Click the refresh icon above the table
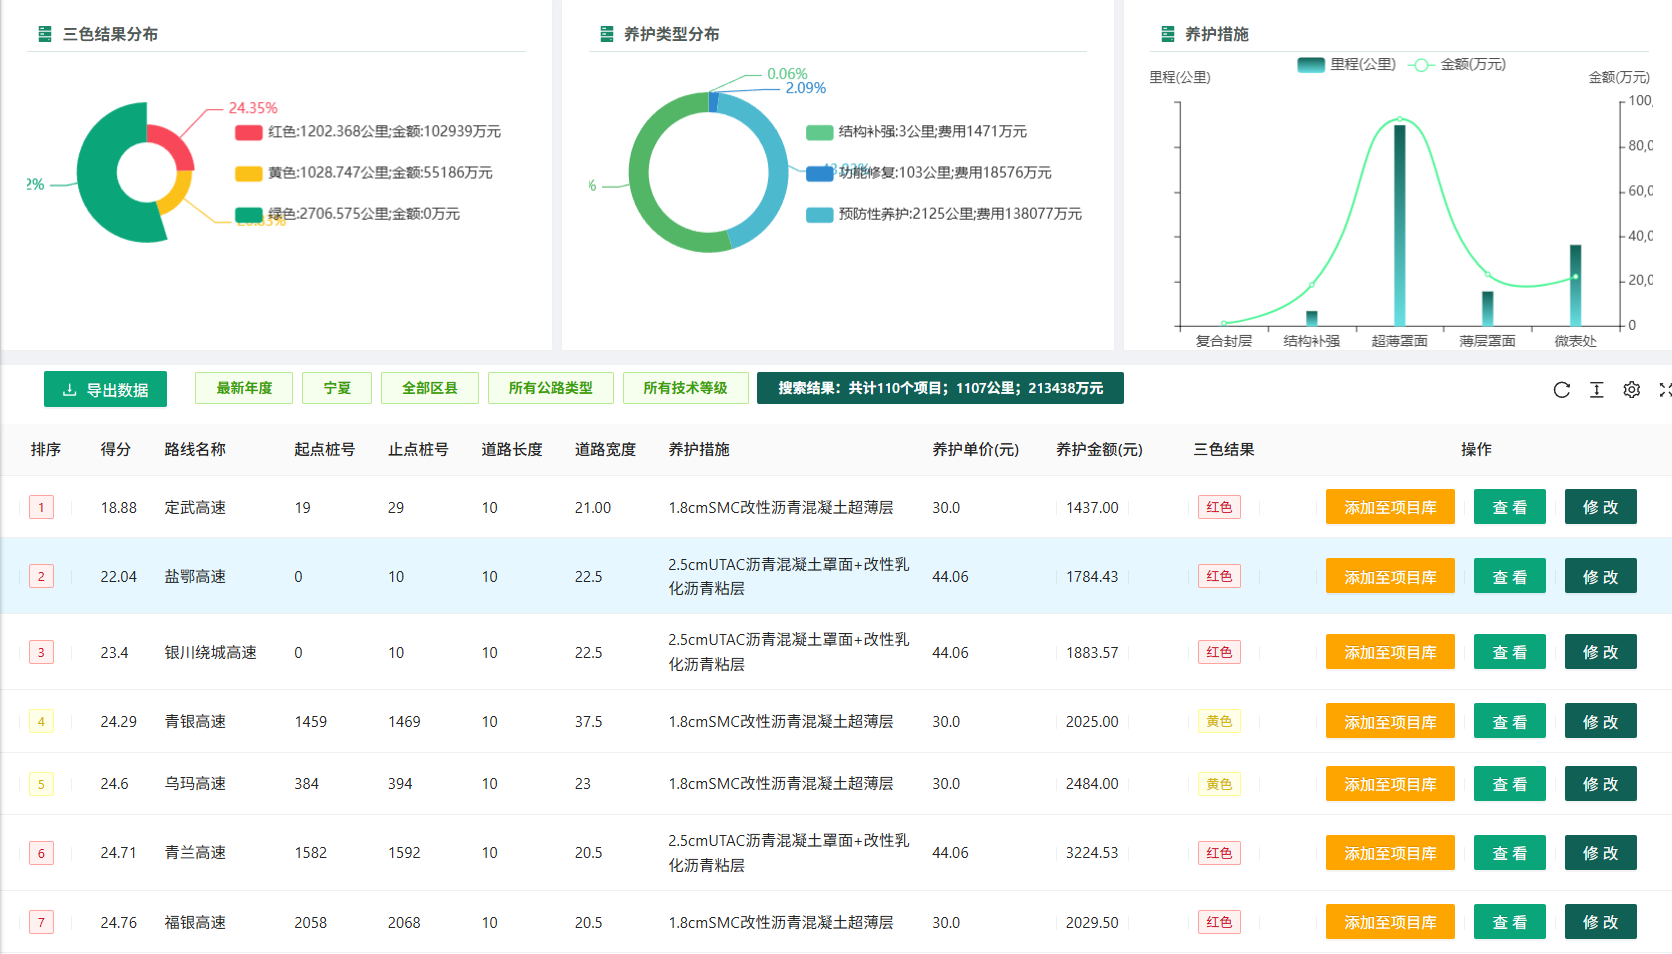The width and height of the screenshot is (1672, 954). coord(1561,390)
